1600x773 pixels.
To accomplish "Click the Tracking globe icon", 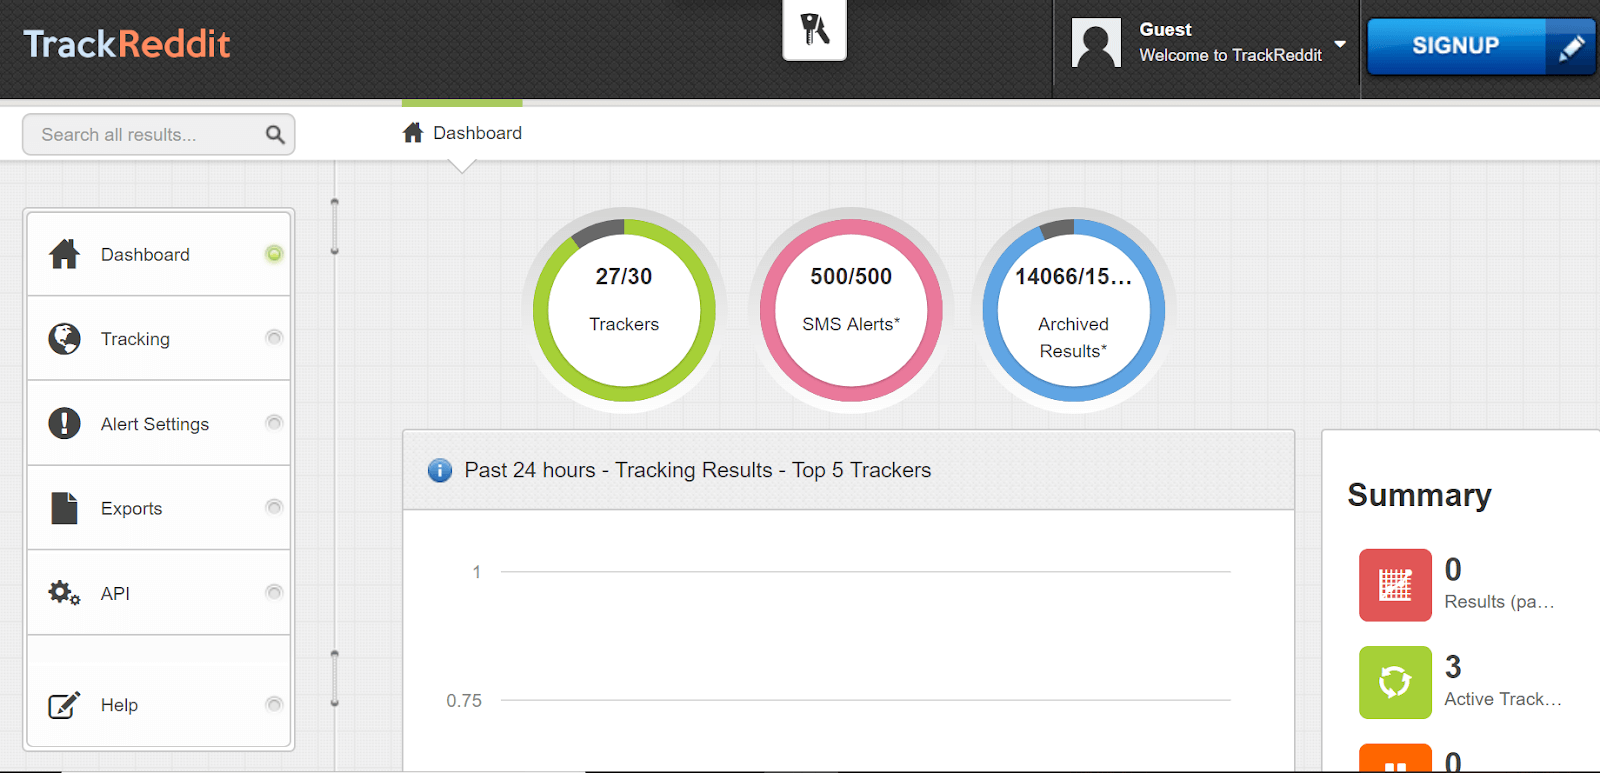I will click(x=65, y=339).
